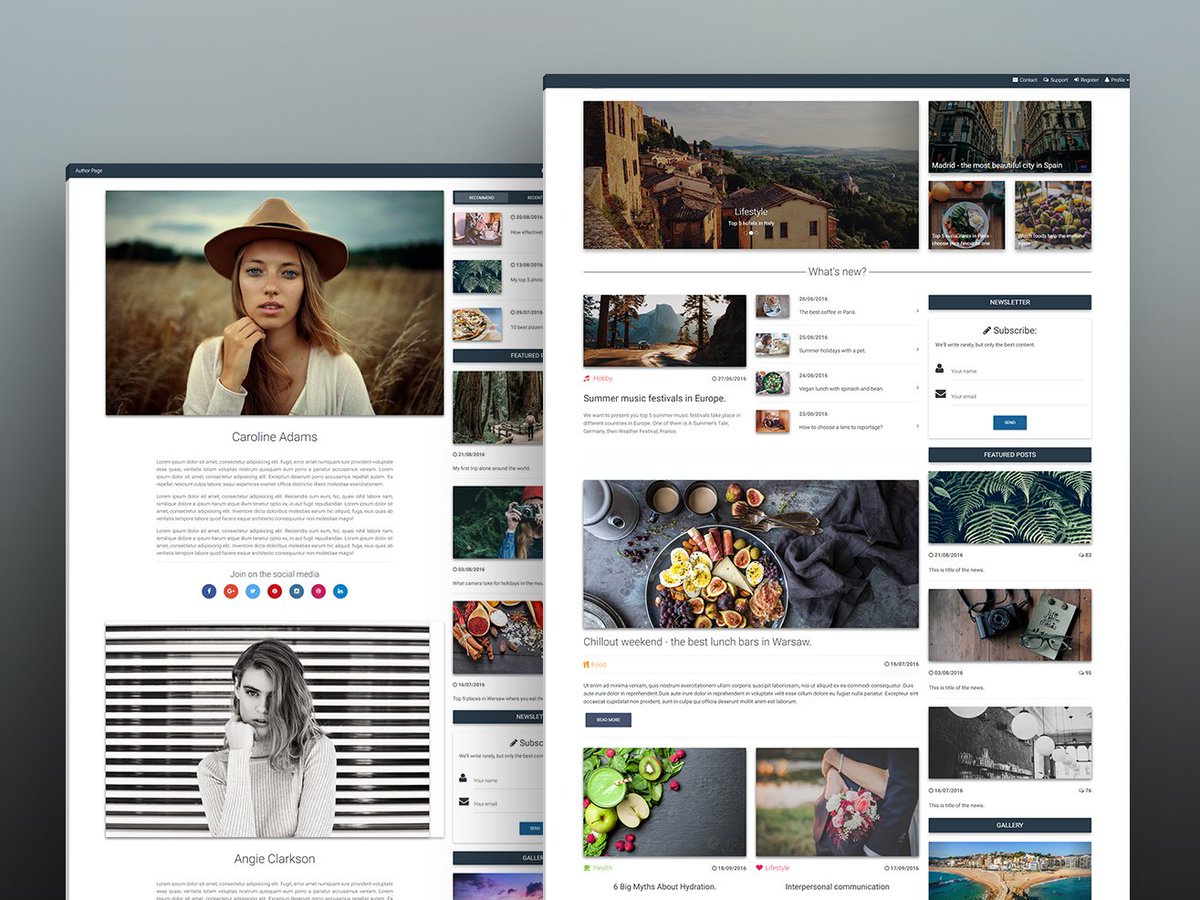Open Caroline Adams' Facebook social icon
Image resolution: width=1200 pixels, height=900 pixels.
[209, 591]
